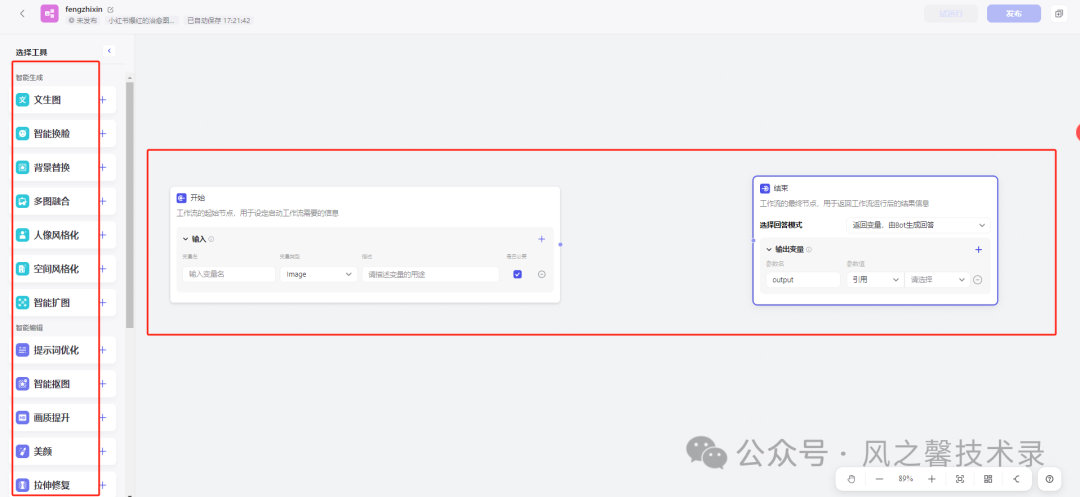Viewport: 1080px width, 497px height.
Task: Remove the output variable row
Action: click(977, 279)
